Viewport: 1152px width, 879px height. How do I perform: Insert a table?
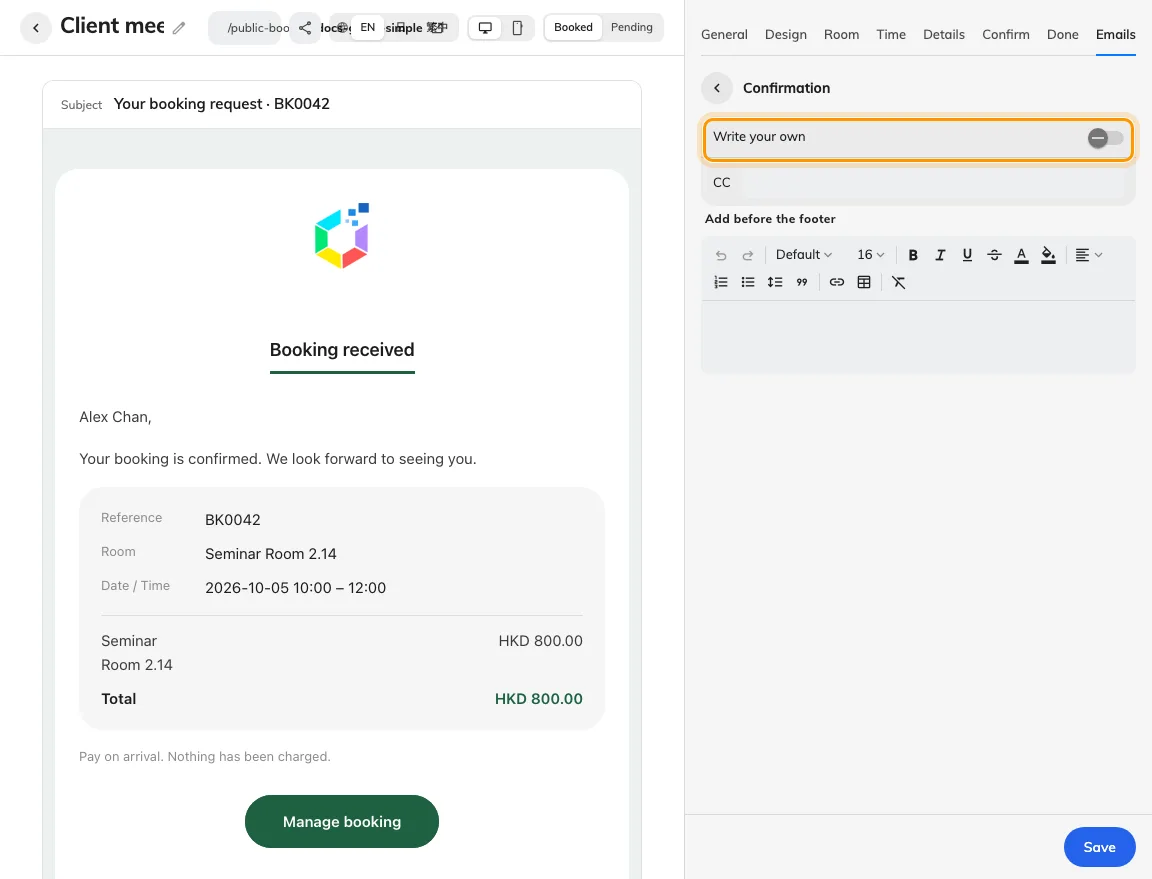pyautogui.click(x=864, y=282)
